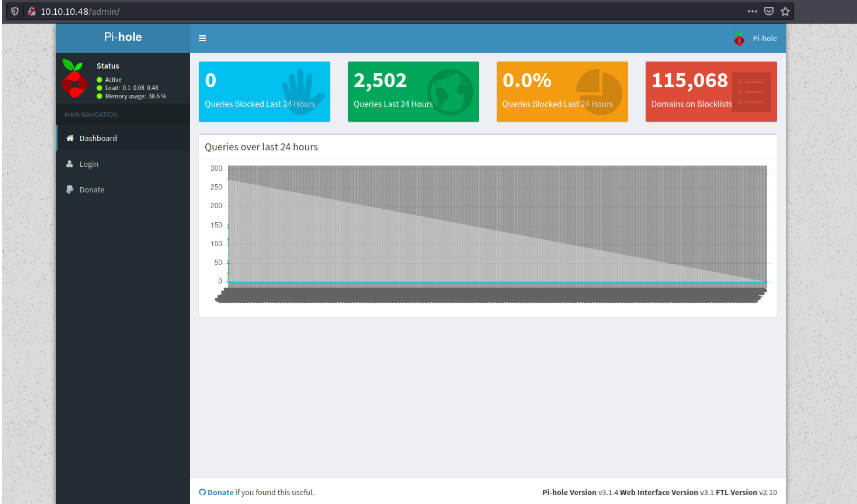Click the 0.0% Queries Blocked orange card
This screenshot has width=857, height=504.
pyautogui.click(x=562, y=91)
